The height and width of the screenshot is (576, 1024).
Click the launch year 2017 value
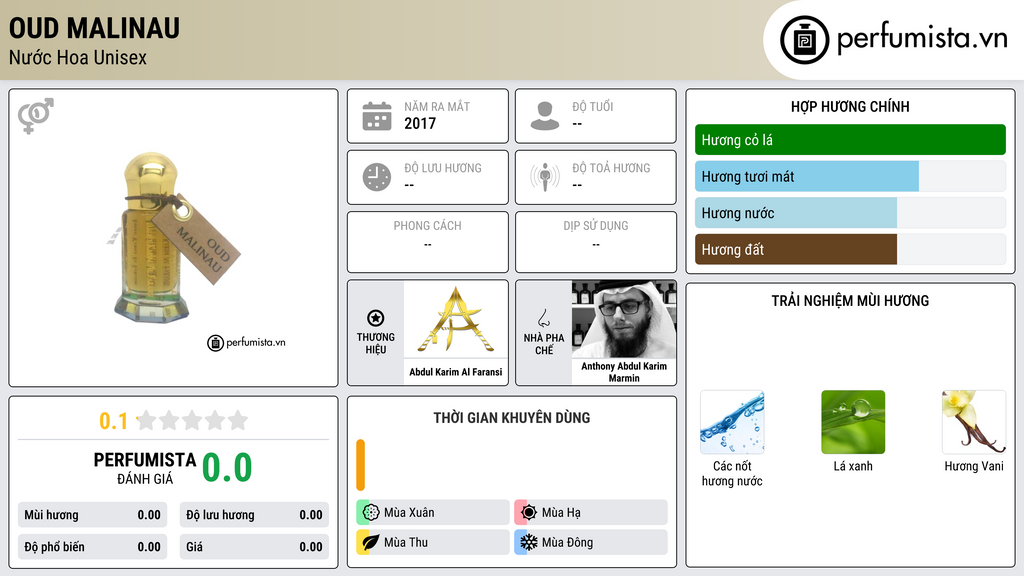pyautogui.click(x=420, y=123)
